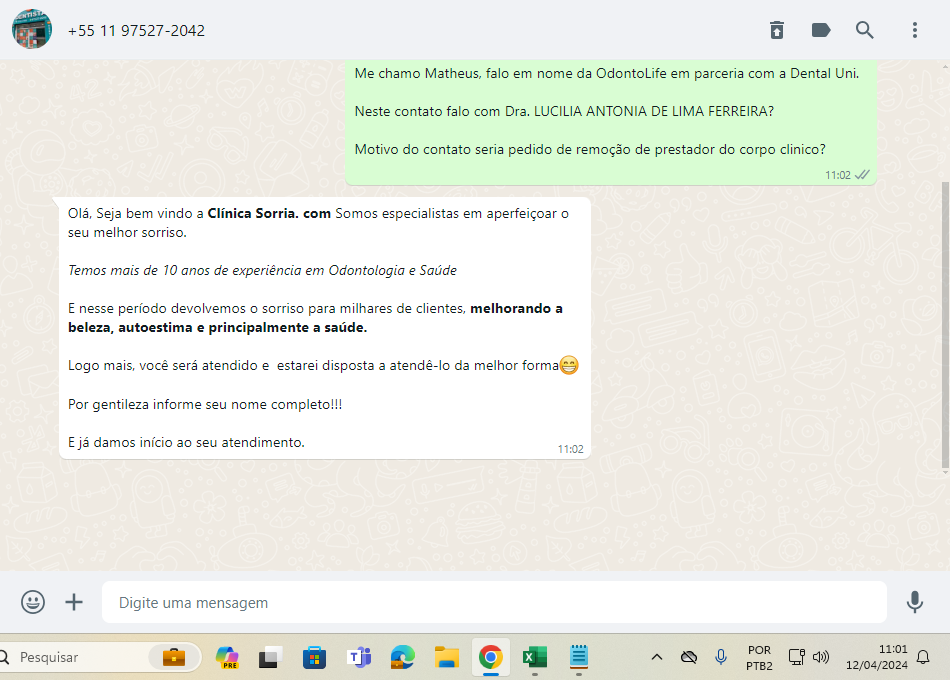Open Task View on taskbar
The image size is (950, 680).
(270, 657)
